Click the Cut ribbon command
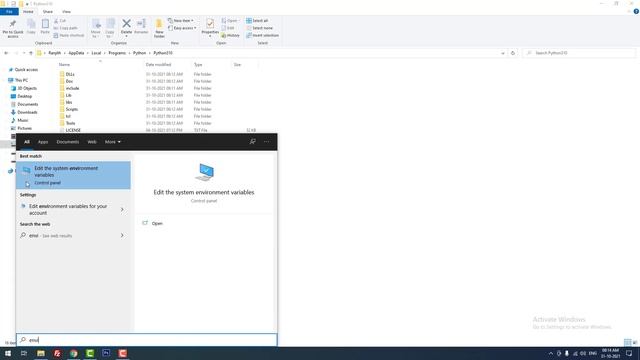 60,20
